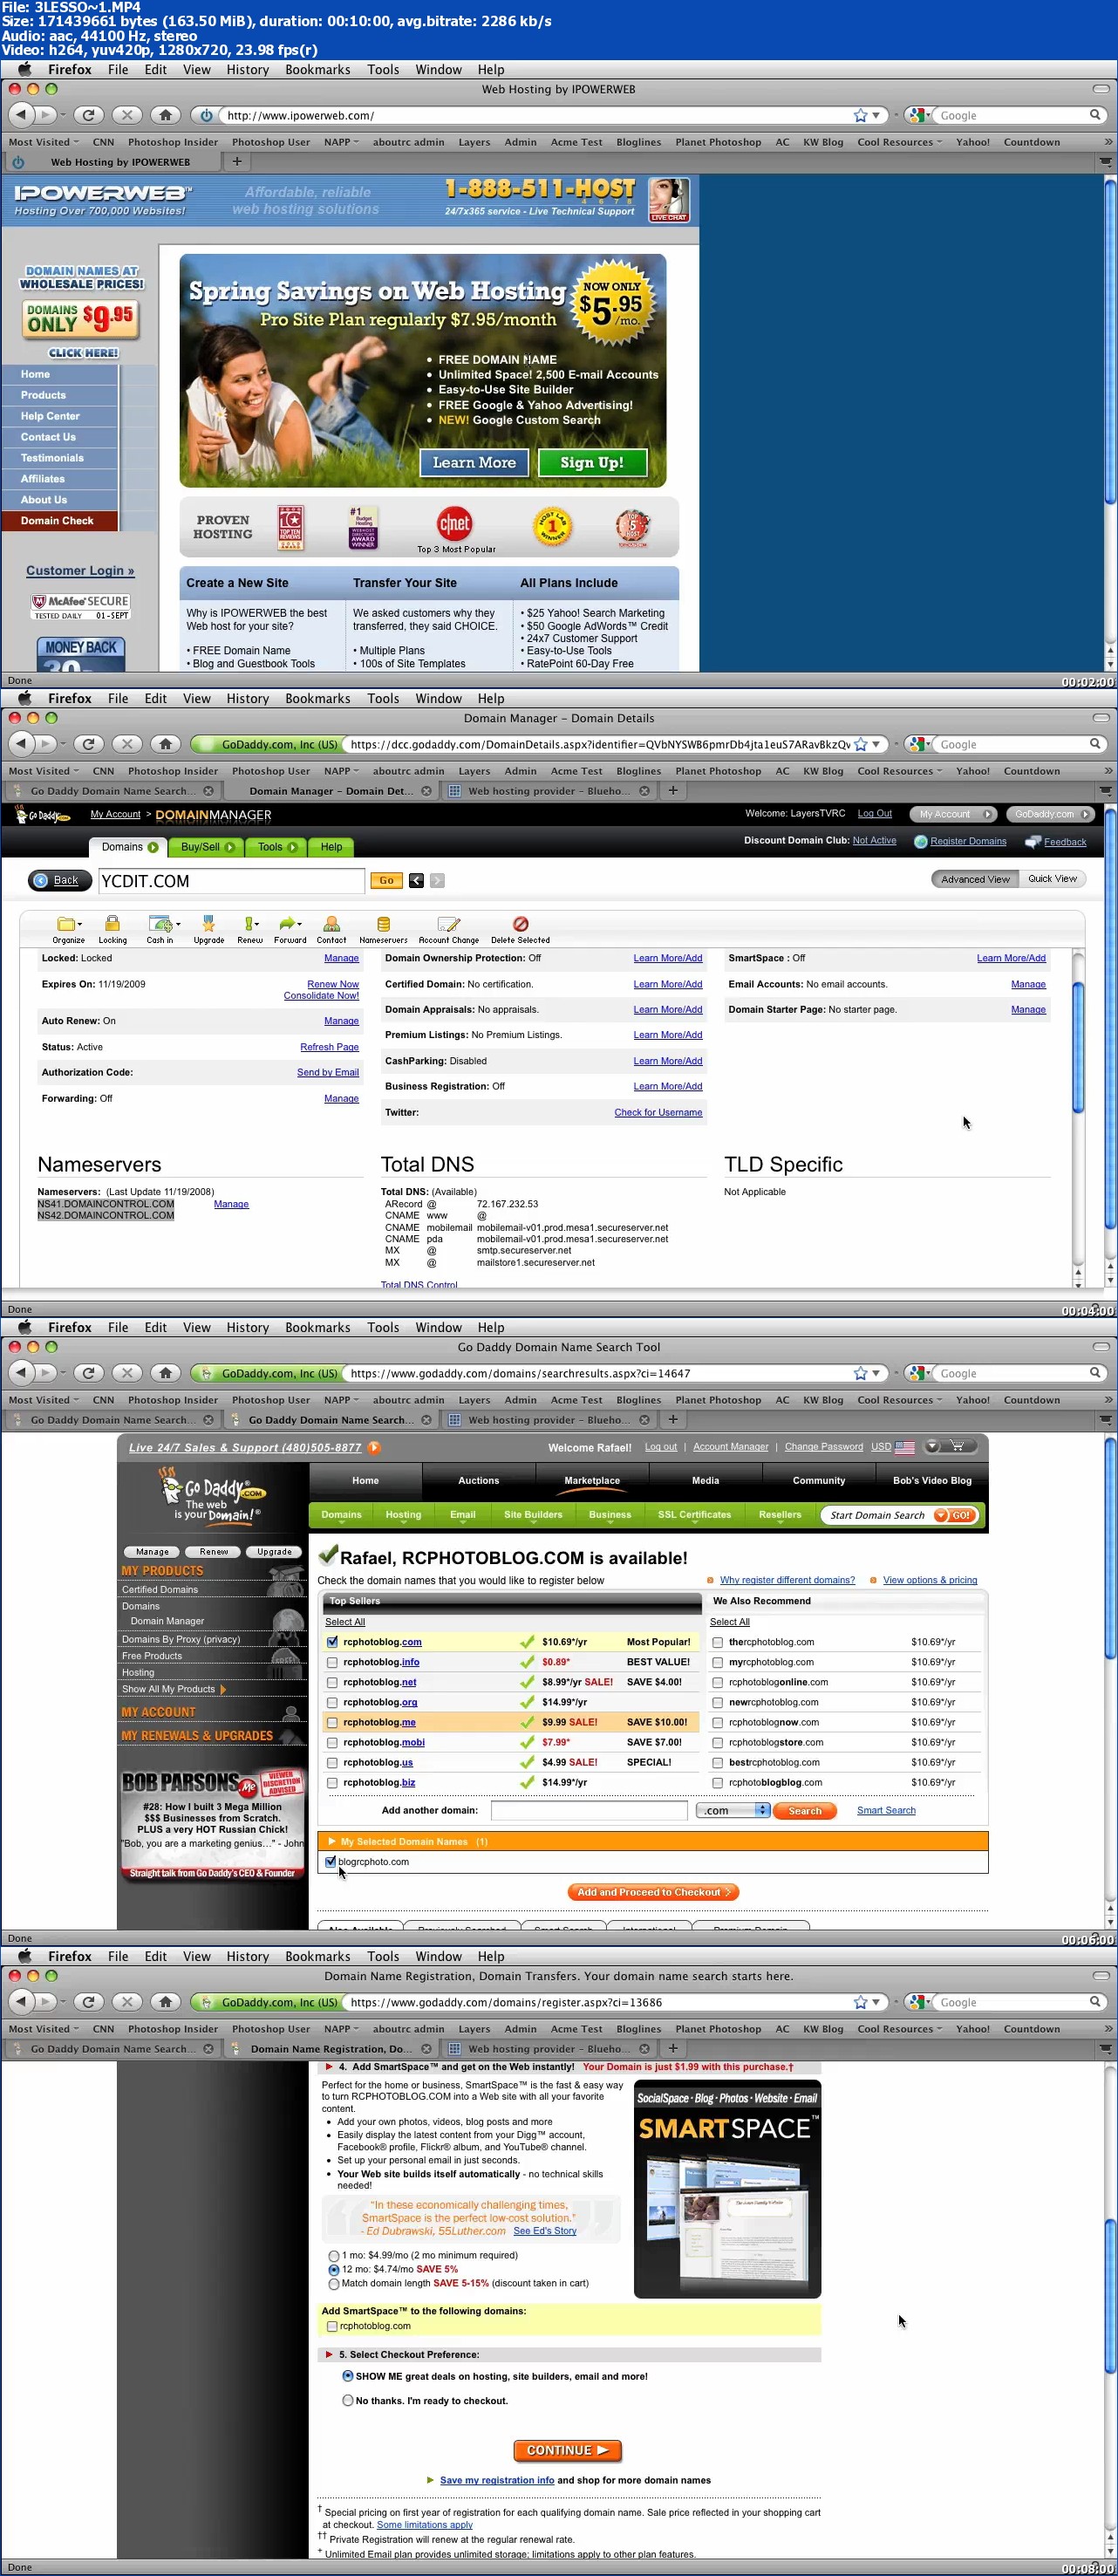1118x2576 pixels.
Task: Click the Customer Login link
Action: pos(80,571)
